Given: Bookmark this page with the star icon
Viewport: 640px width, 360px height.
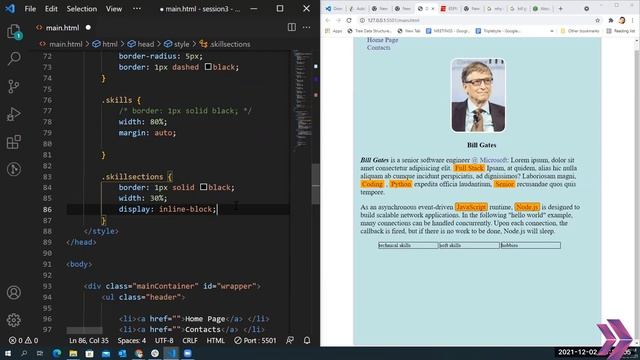Looking at the screenshot, I should (598, 20).
